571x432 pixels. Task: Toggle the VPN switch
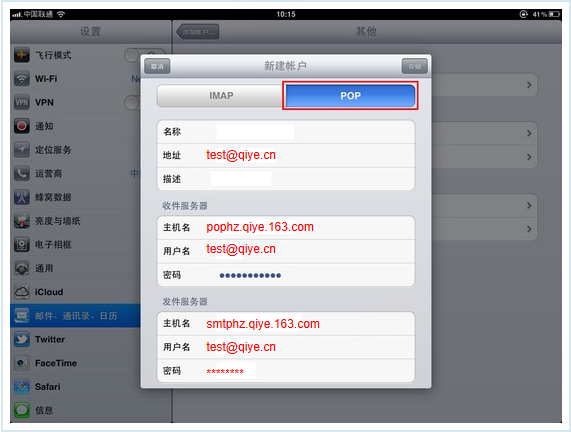pos(132,102)
